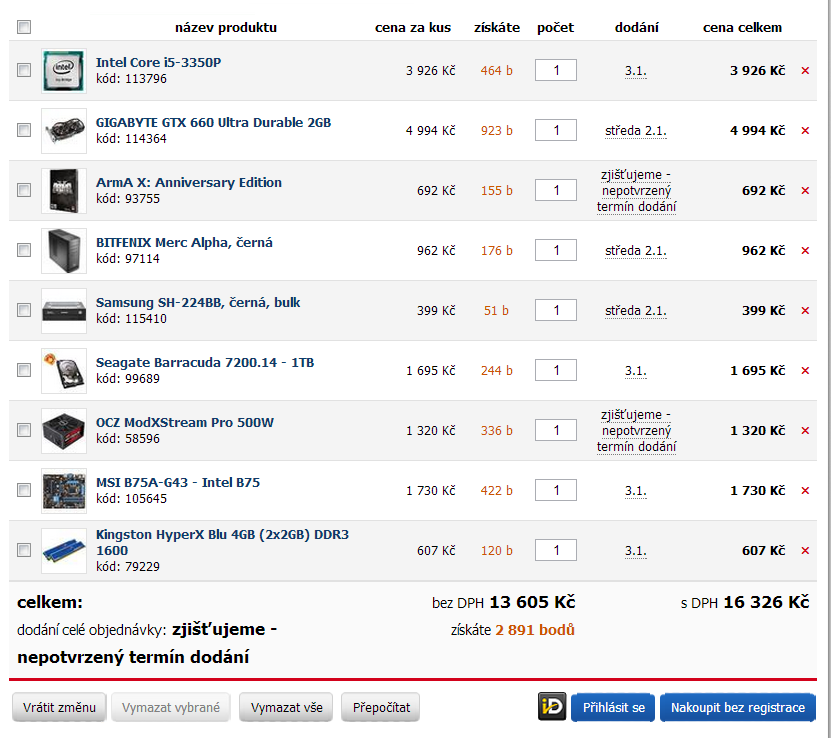Image resolution: width=831 pixels, height=738 pixels.
Task: Click Přepočítat button
Action: [x=381, y=707]
